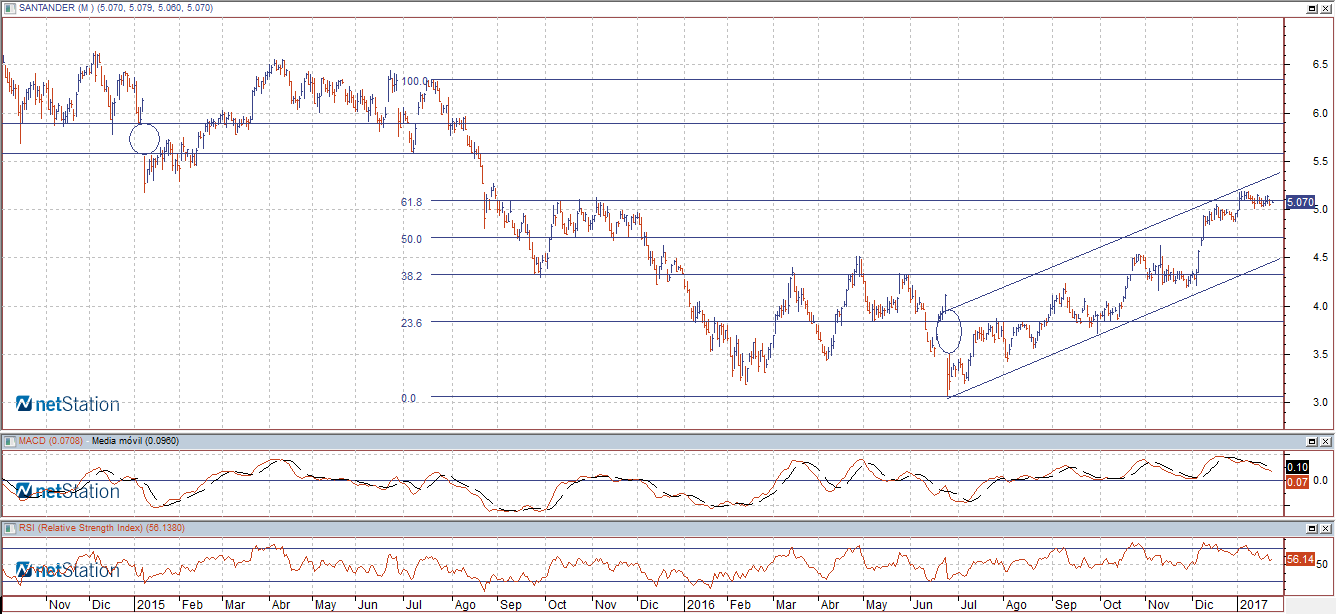Click the 2015 year label on time axis
1336x614 pixels.
click(x=151, y=605)
